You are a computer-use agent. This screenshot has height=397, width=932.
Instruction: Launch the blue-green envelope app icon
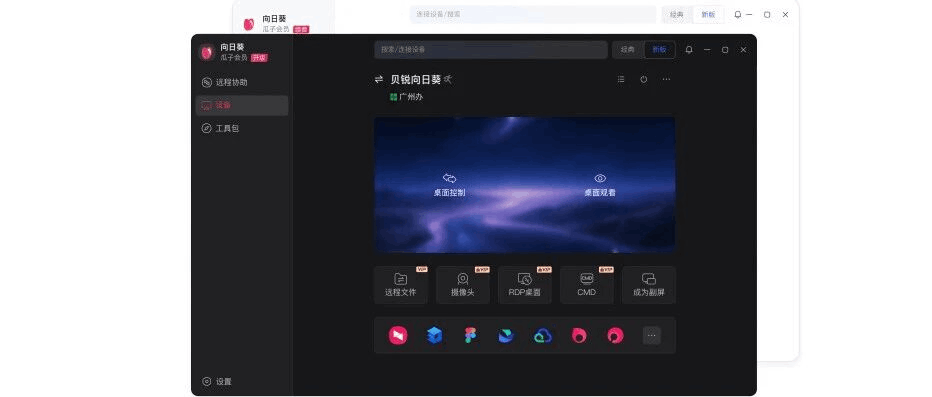click(506, 336)
